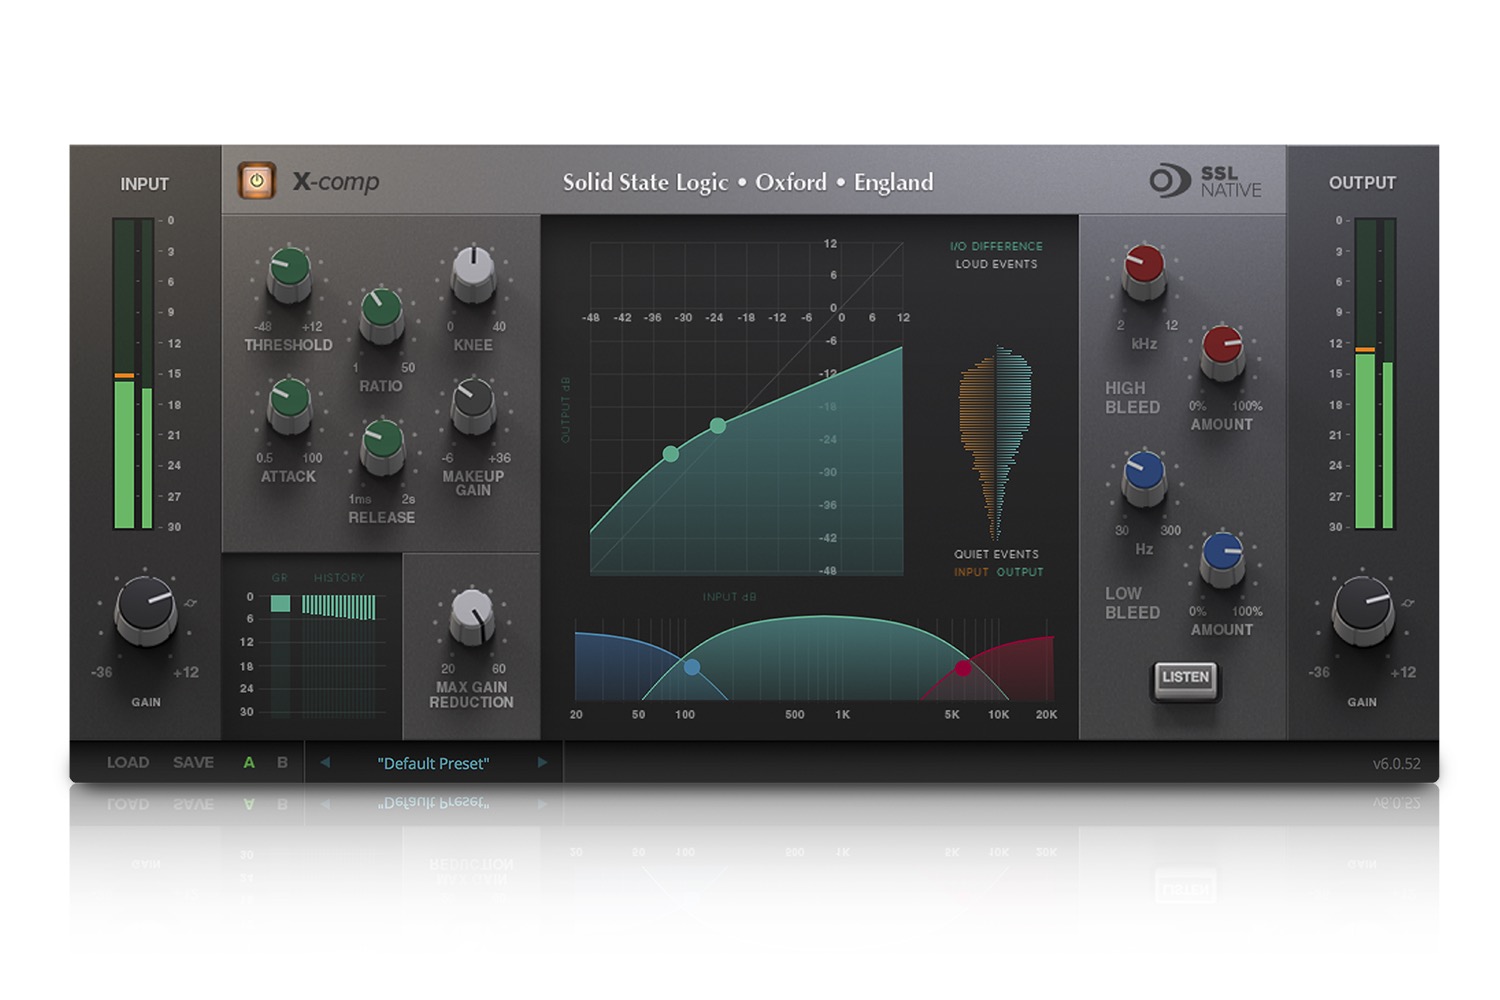The height and width of the screenshot is (1000, 1500).
Task: Click the Makeup Gain knob
Action: click(473, 404)
